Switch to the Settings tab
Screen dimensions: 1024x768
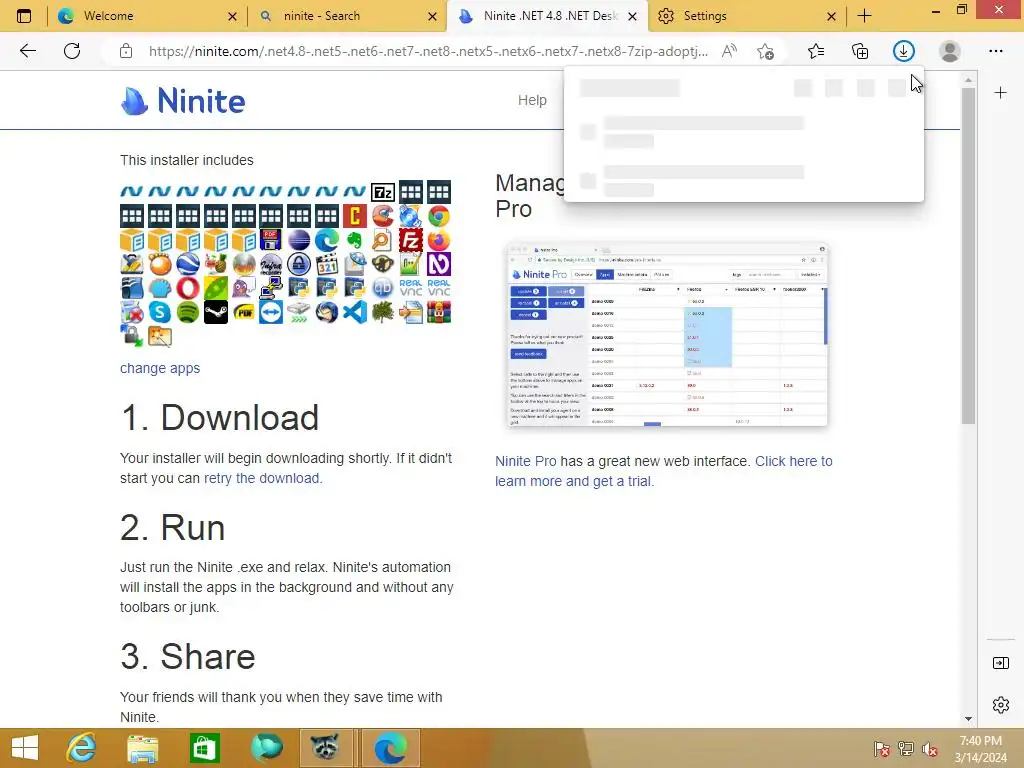[747, 16]
